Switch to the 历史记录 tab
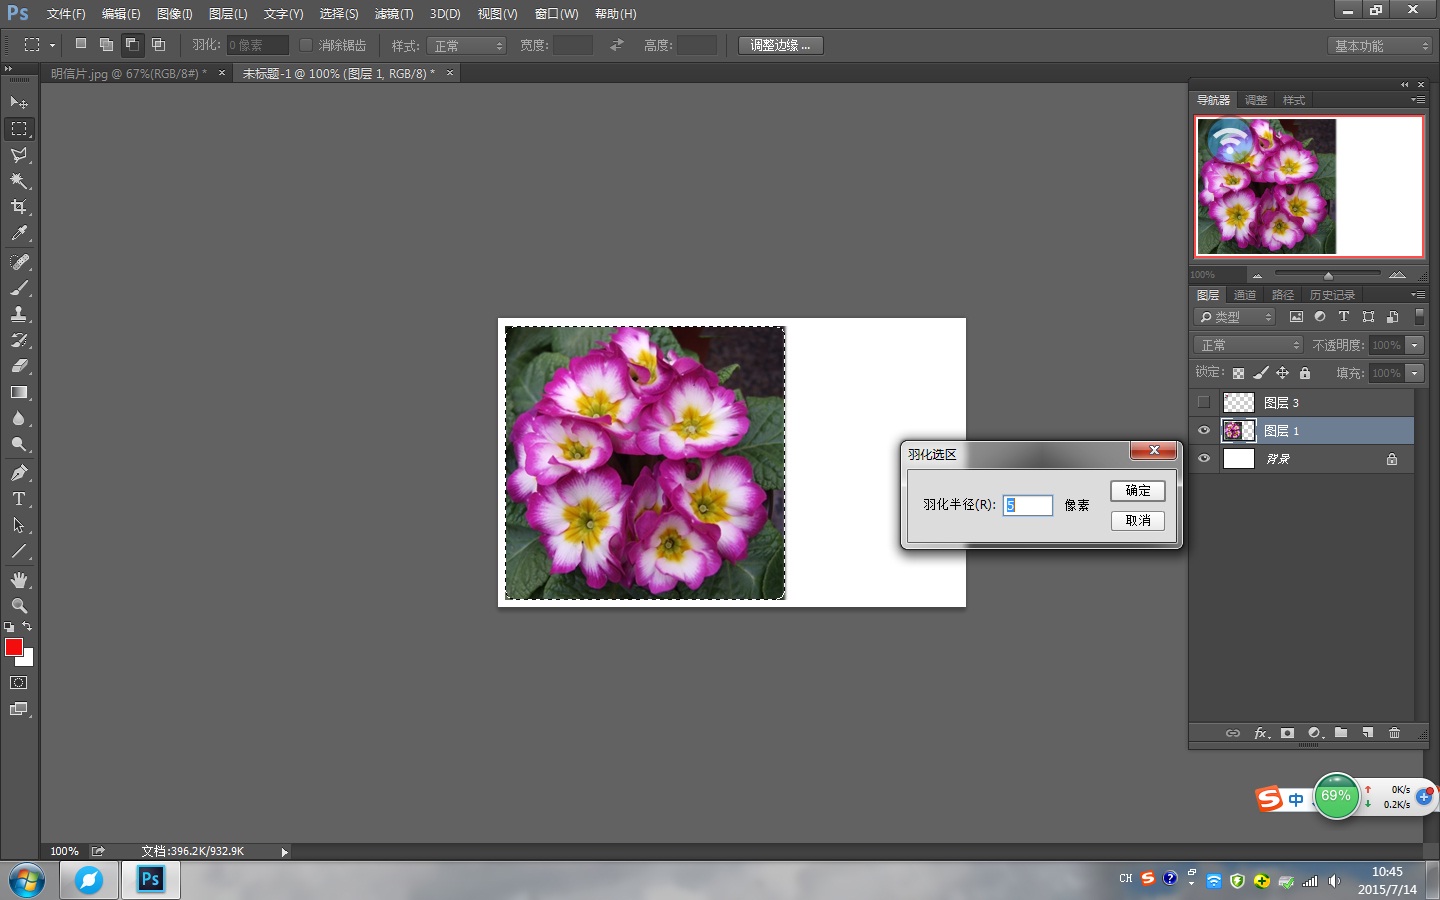The height and width of the screenshot is (900, 1440). coord(1332,295)
